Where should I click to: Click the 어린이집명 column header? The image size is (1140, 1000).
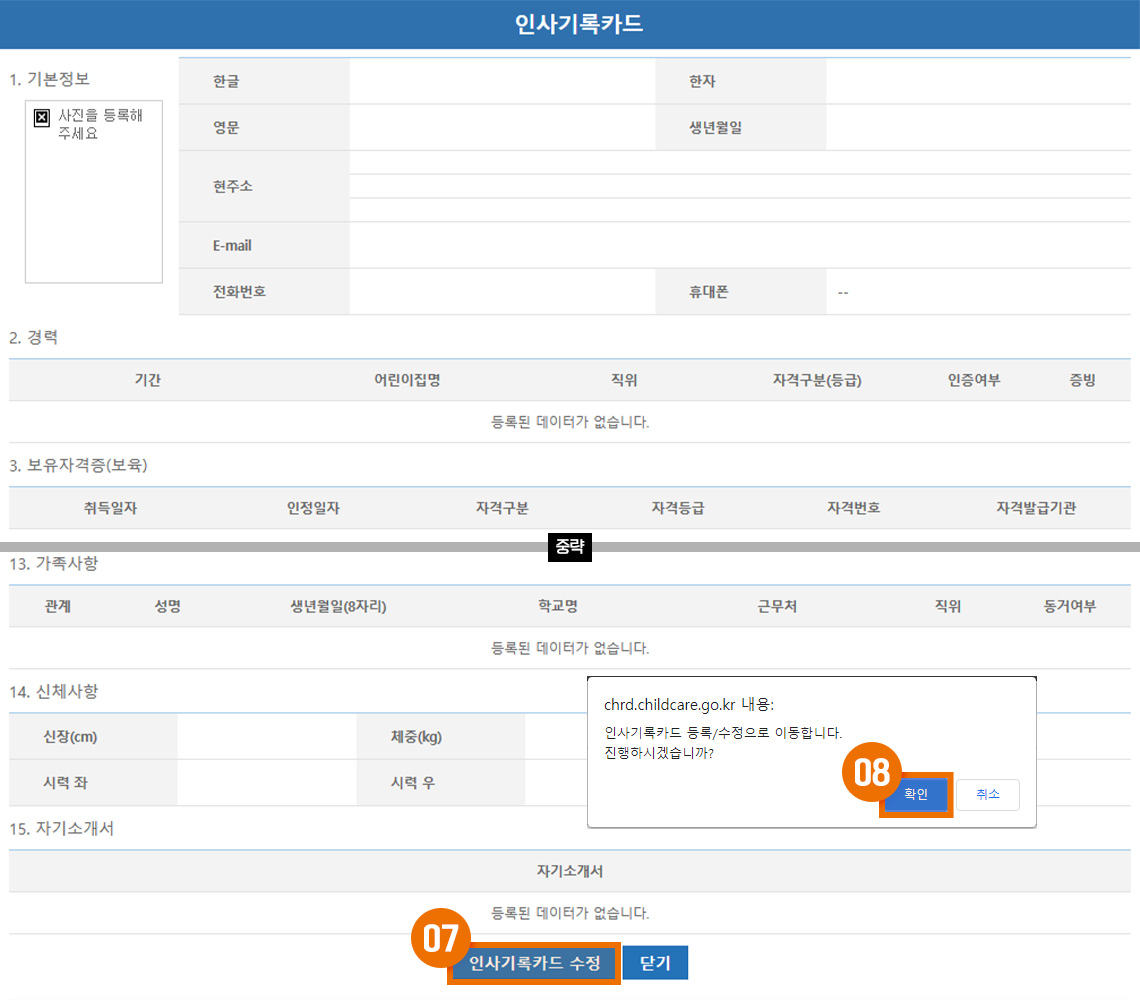pyautogui.click(x=407, y=380)
